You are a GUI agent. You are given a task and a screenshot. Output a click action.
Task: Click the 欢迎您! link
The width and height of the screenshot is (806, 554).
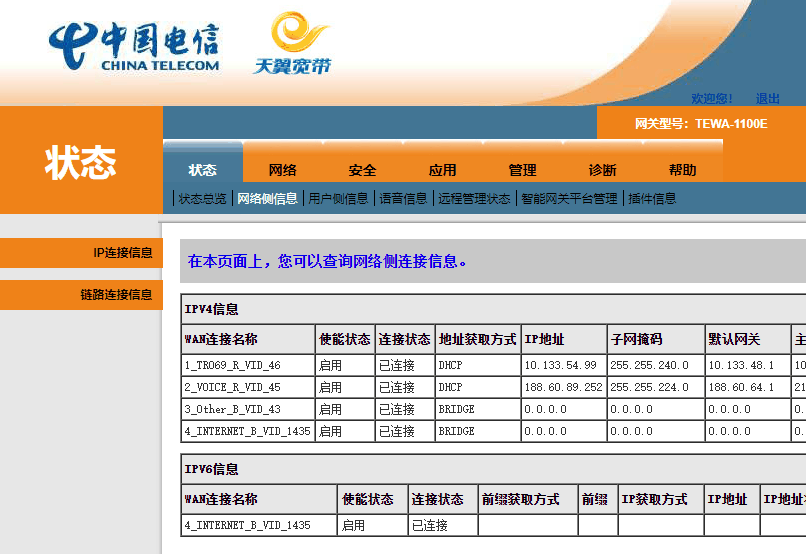pos(711,98)
